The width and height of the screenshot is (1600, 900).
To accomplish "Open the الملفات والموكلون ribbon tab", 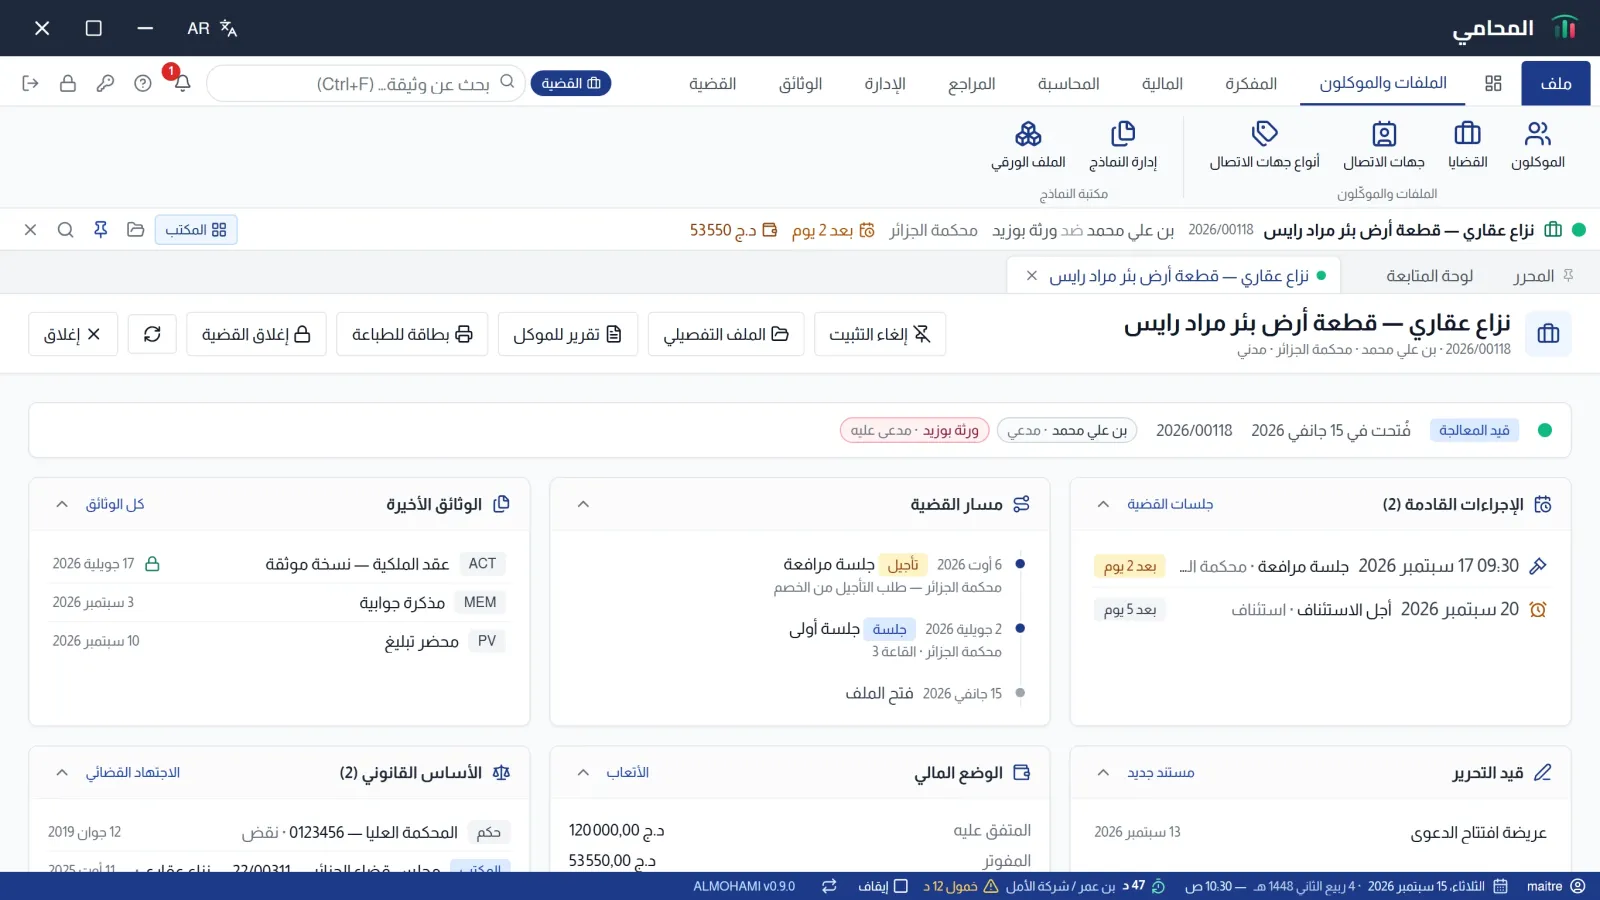I will 1382,83.
